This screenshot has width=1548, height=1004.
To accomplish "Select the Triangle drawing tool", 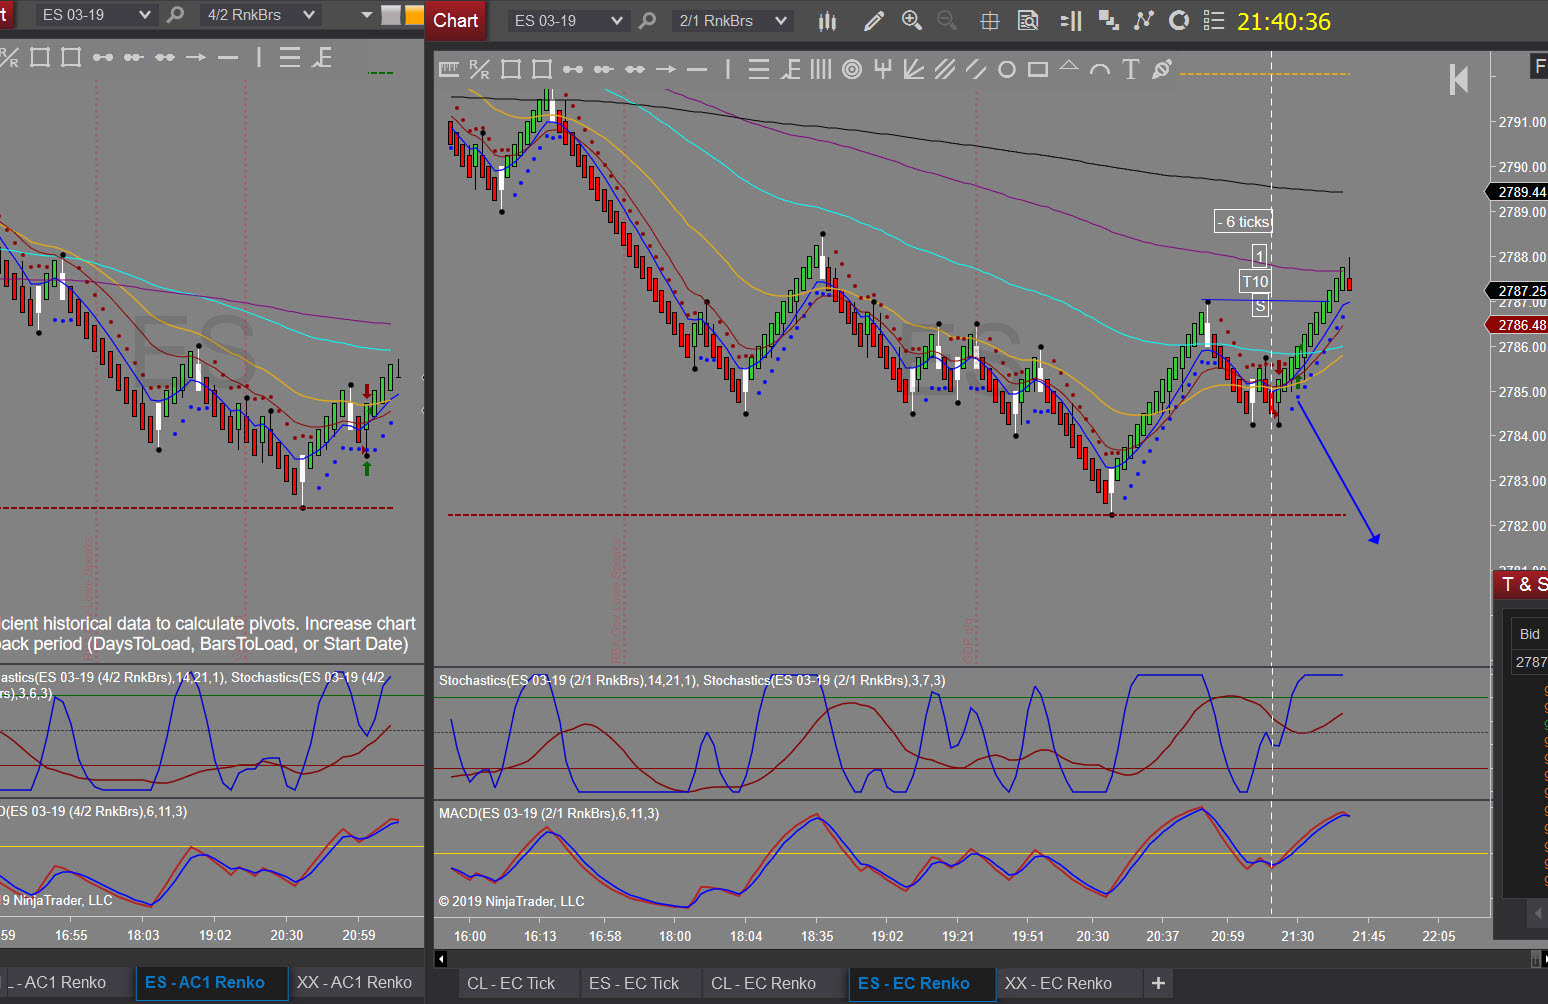I will pyautogui.click(x=1069, y=66).
